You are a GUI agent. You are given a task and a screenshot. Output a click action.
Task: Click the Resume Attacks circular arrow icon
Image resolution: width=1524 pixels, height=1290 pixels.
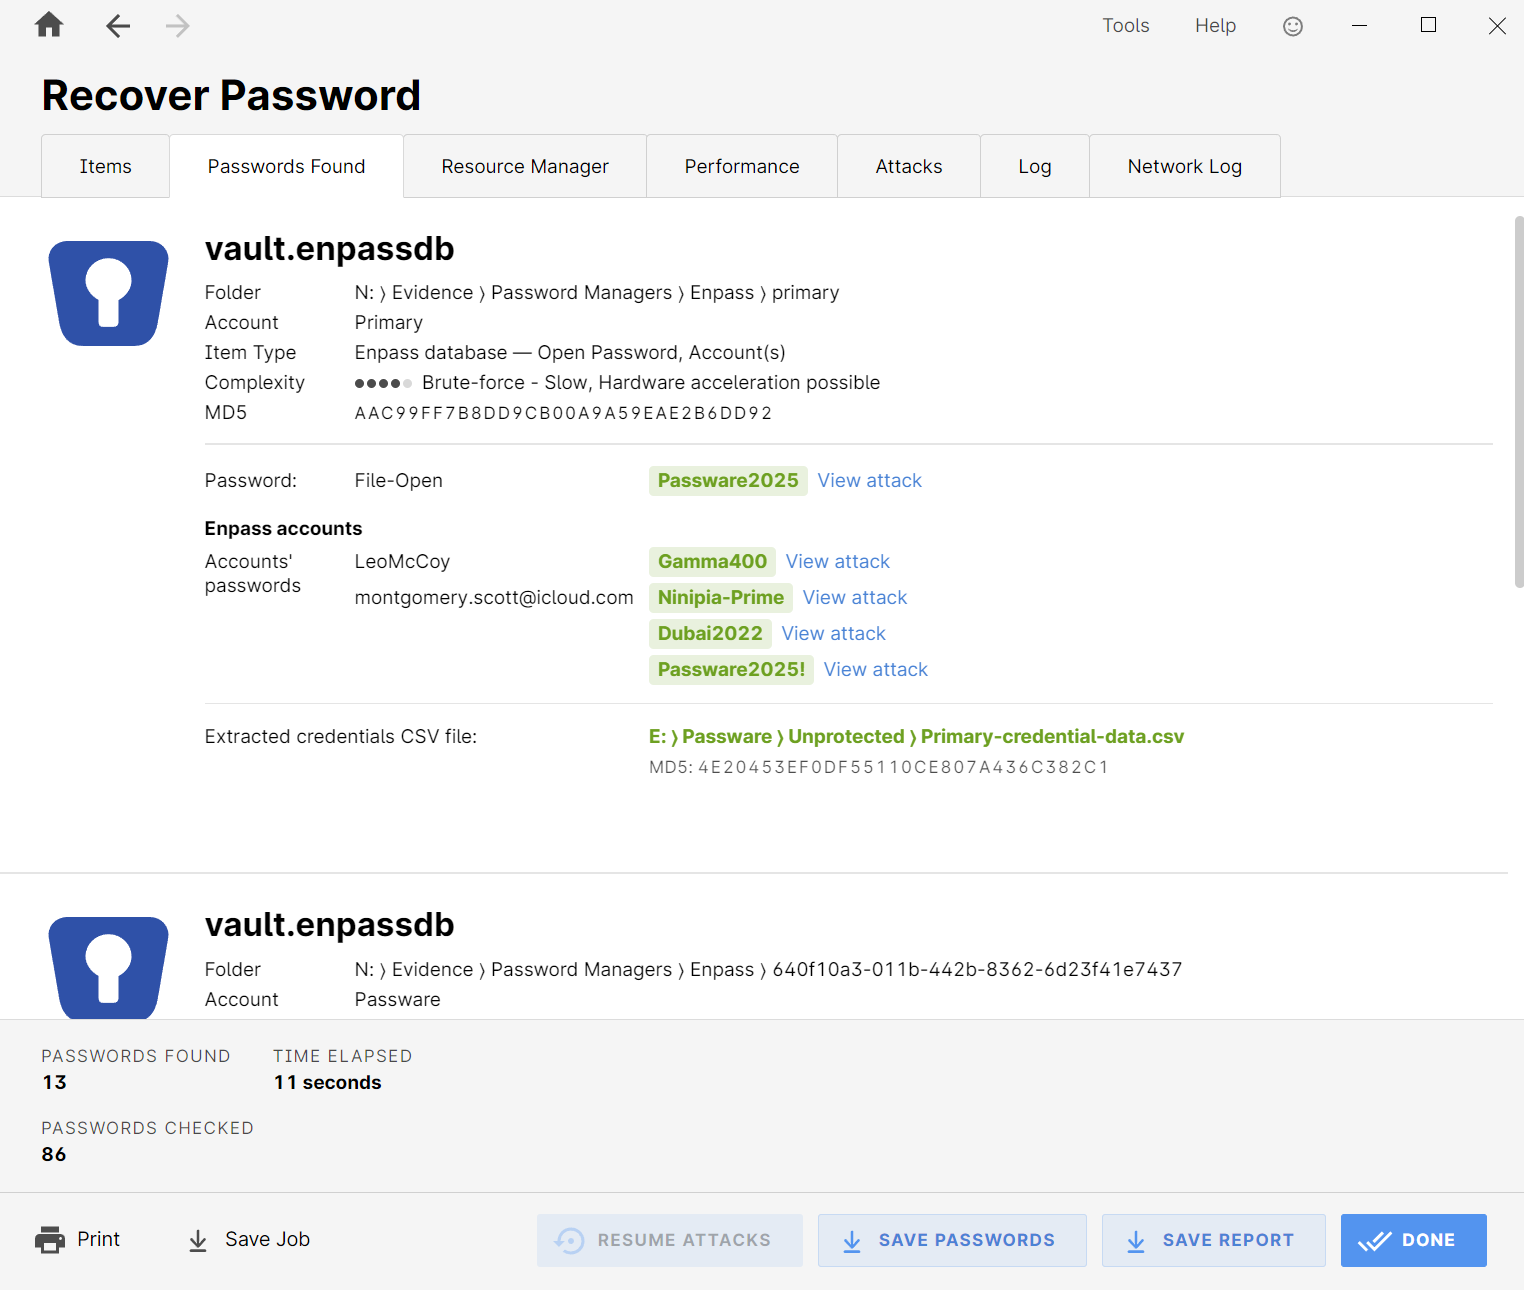point(570,1240)
